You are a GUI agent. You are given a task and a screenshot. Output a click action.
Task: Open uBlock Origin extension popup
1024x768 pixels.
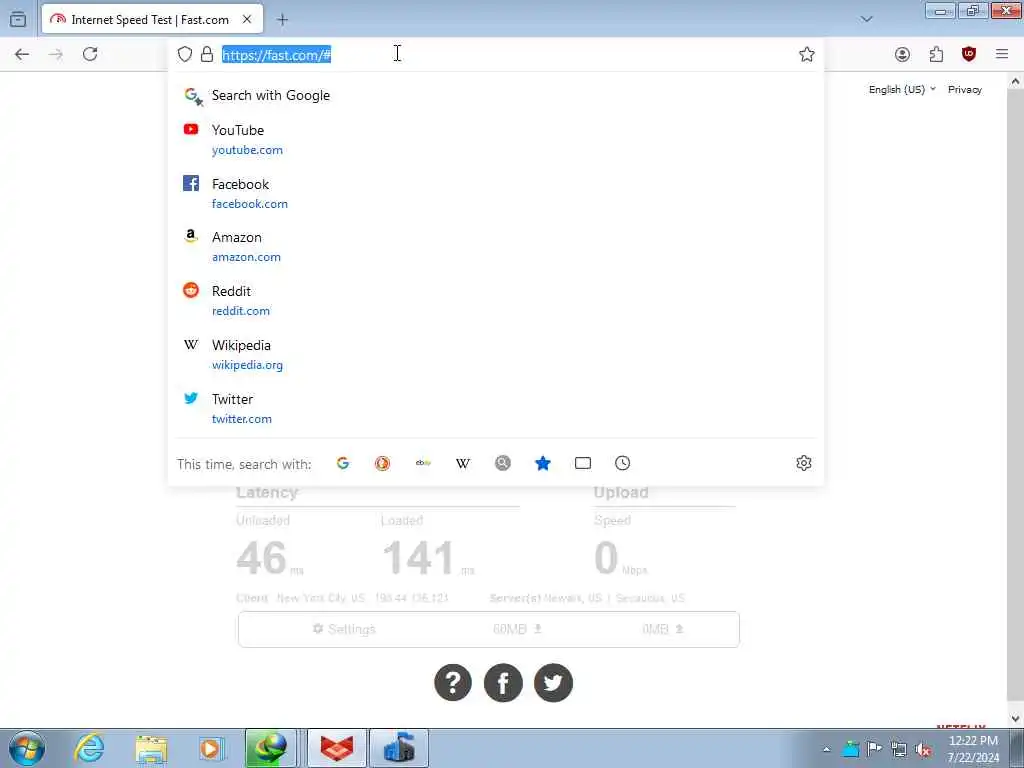(968, 54)
